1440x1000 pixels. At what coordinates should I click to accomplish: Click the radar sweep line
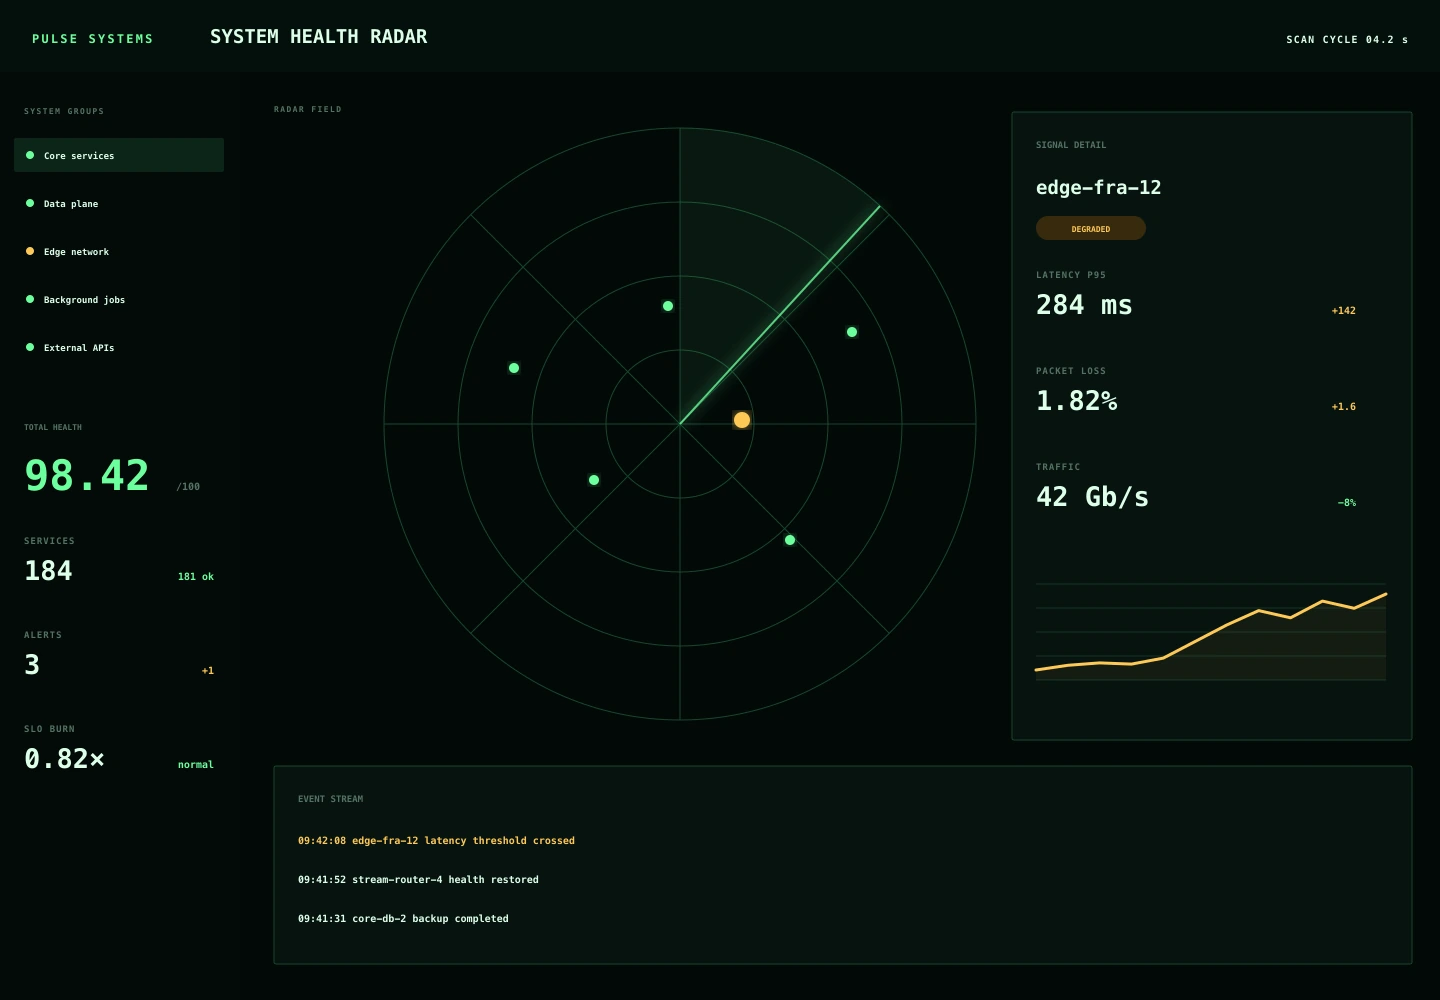click(x=780, y=315)
